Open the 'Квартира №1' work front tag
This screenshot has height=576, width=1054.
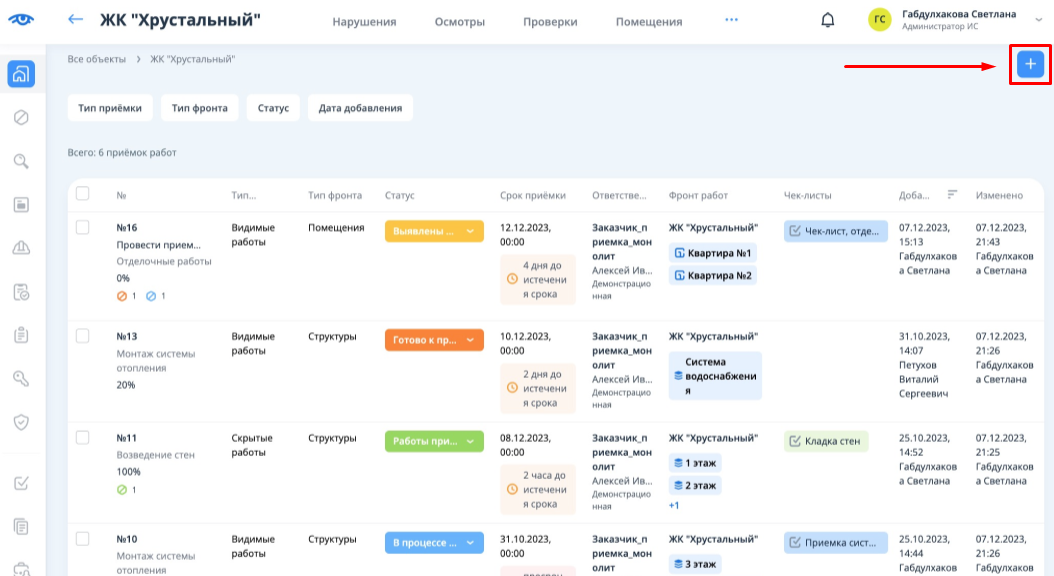point(713,253)
